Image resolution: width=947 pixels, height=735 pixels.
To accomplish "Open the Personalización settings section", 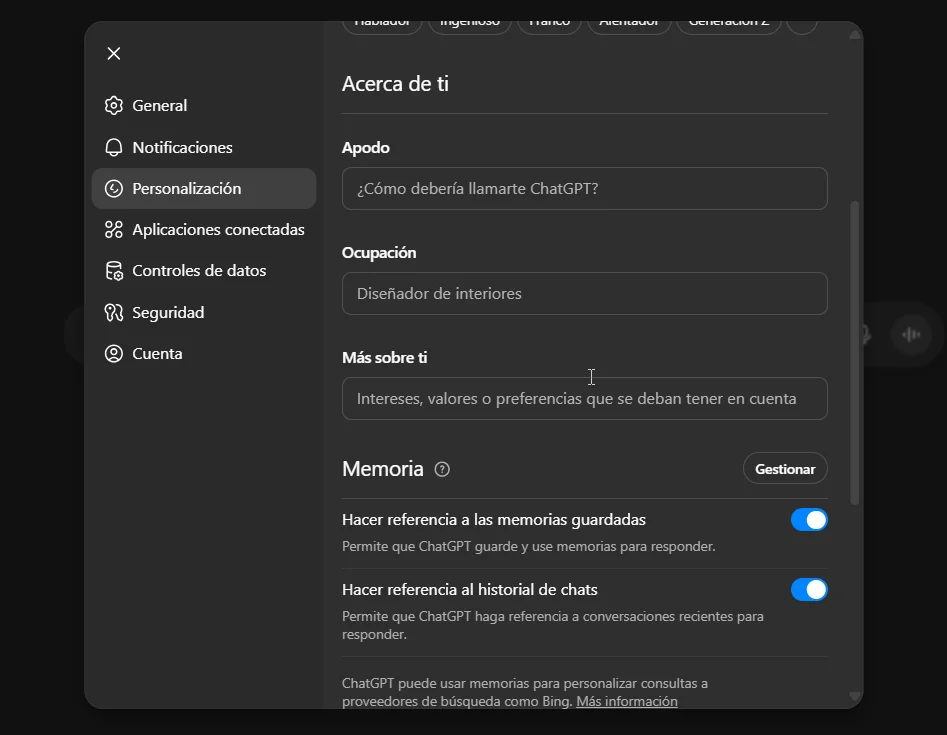I will tap(186, 188).
